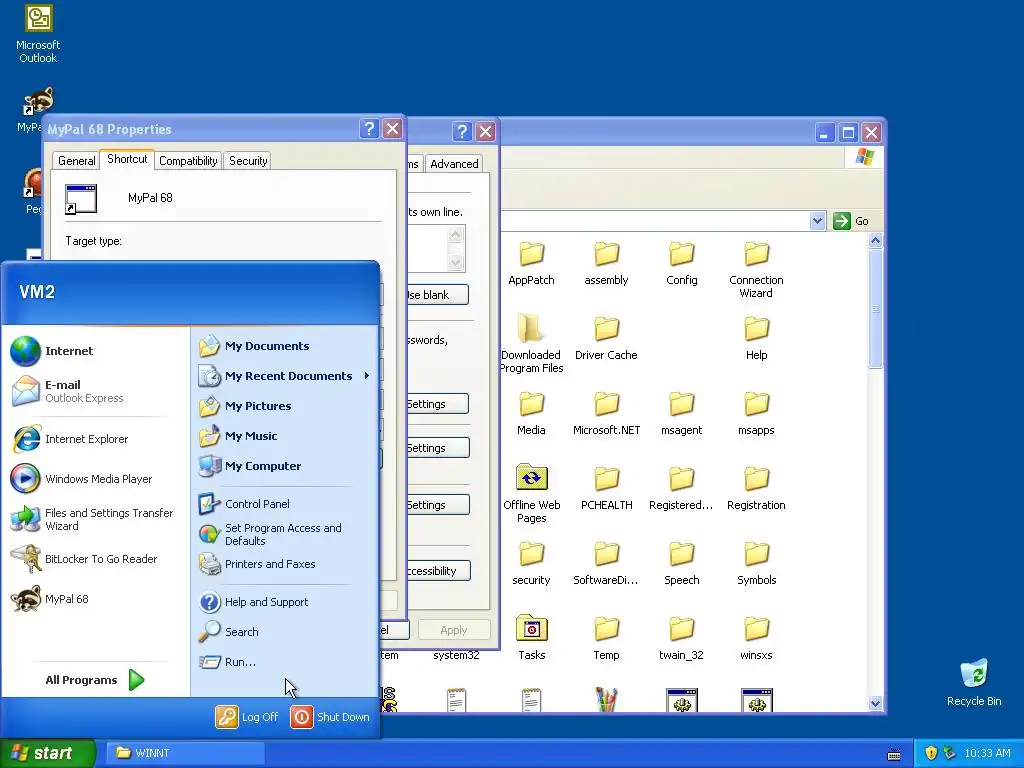Click the Go button in explorer

tap(851, 221)
